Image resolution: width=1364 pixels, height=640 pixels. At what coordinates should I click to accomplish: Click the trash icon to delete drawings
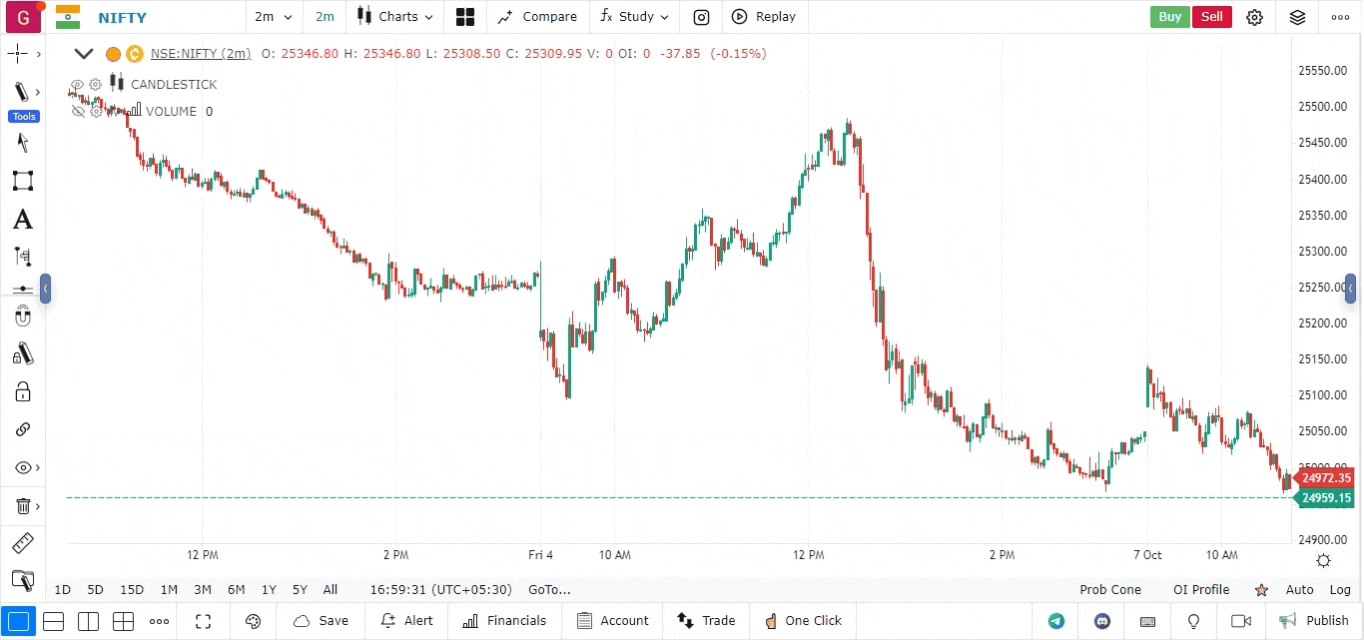pyautogui.click(x=22, y=506)
